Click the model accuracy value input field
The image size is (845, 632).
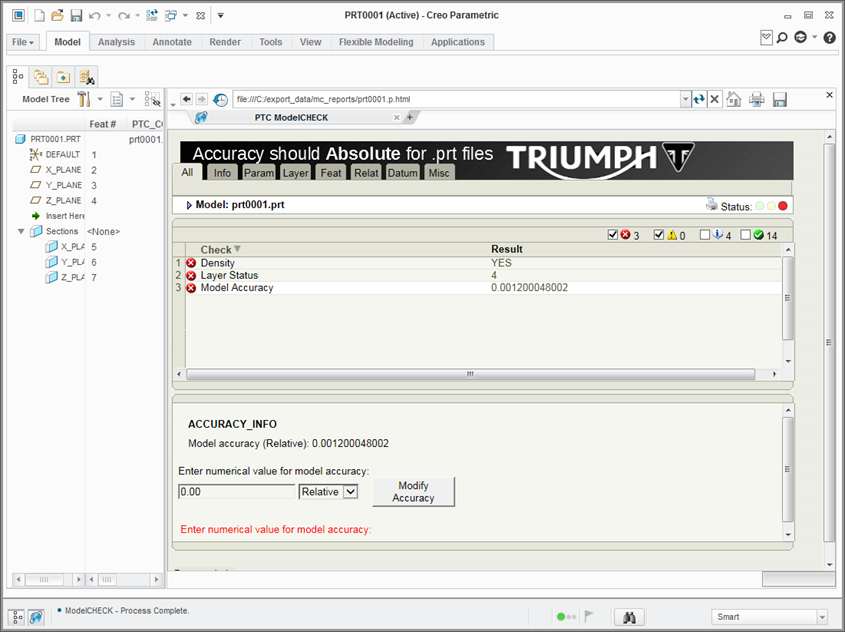coord(236,491)
